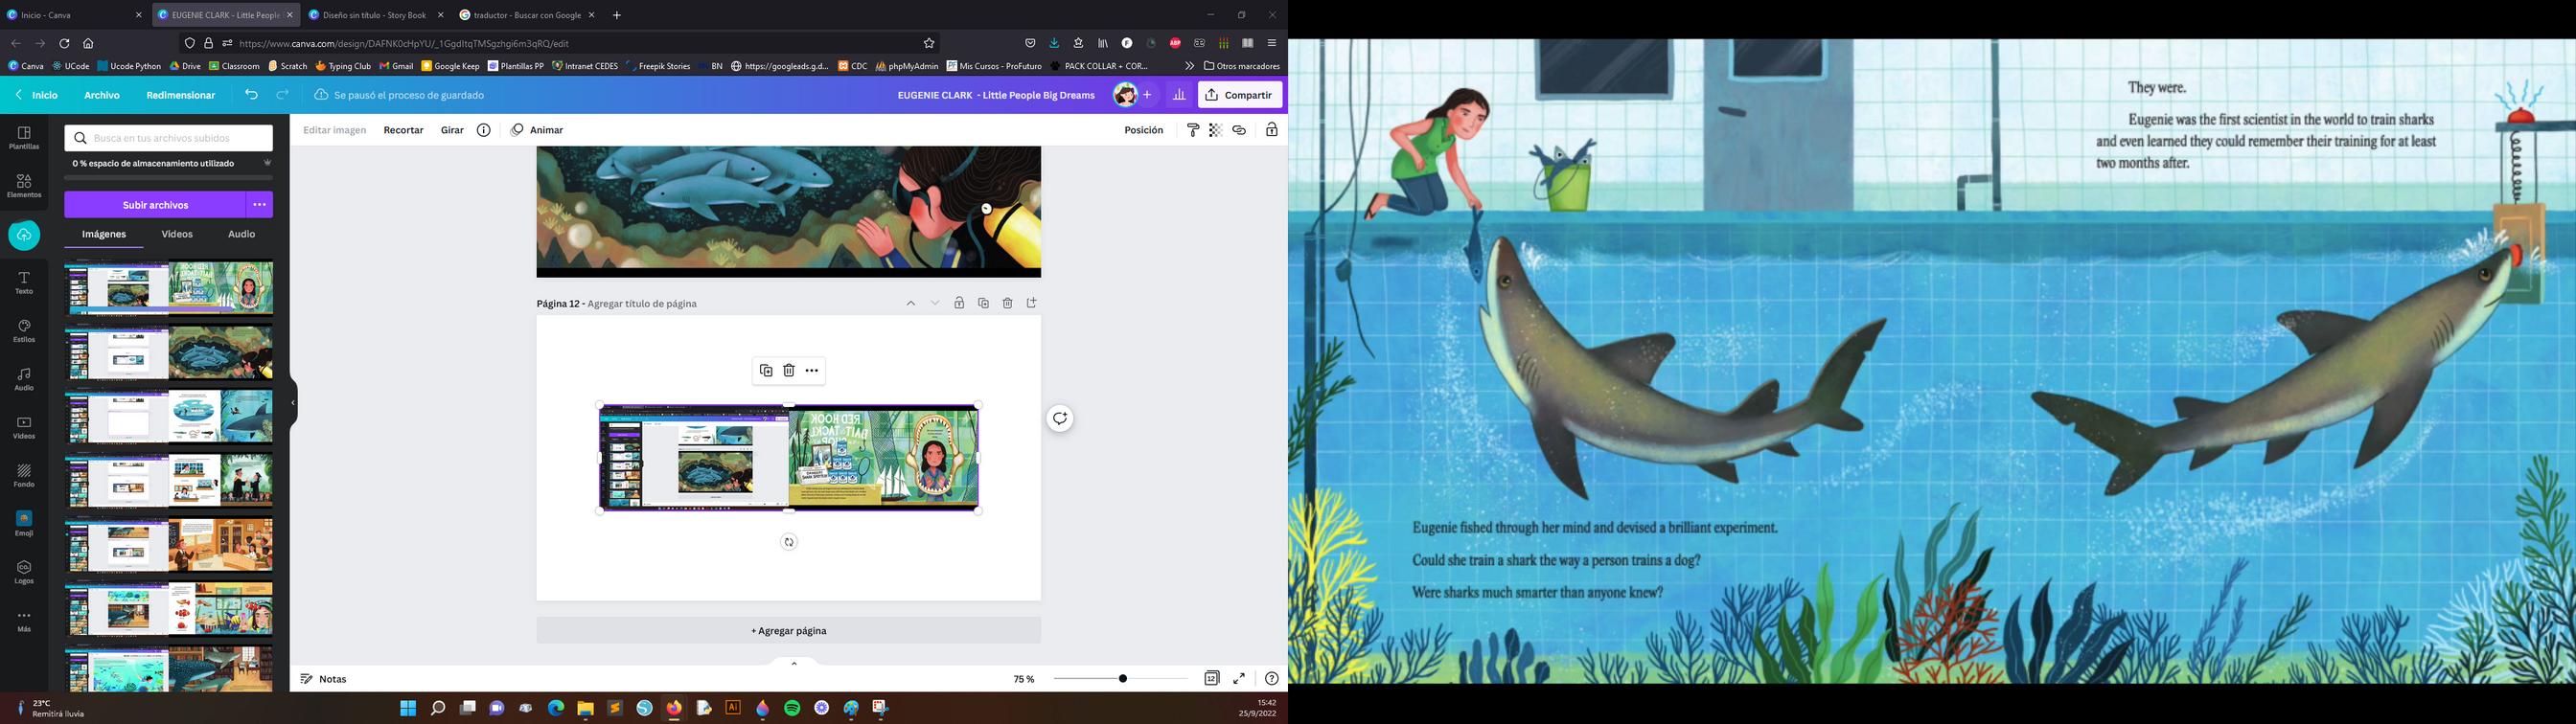The width and height of the screenshot is (2576, 724).
Task: Open Spotify from the Windows taskbar
Action: click(793, 708)
